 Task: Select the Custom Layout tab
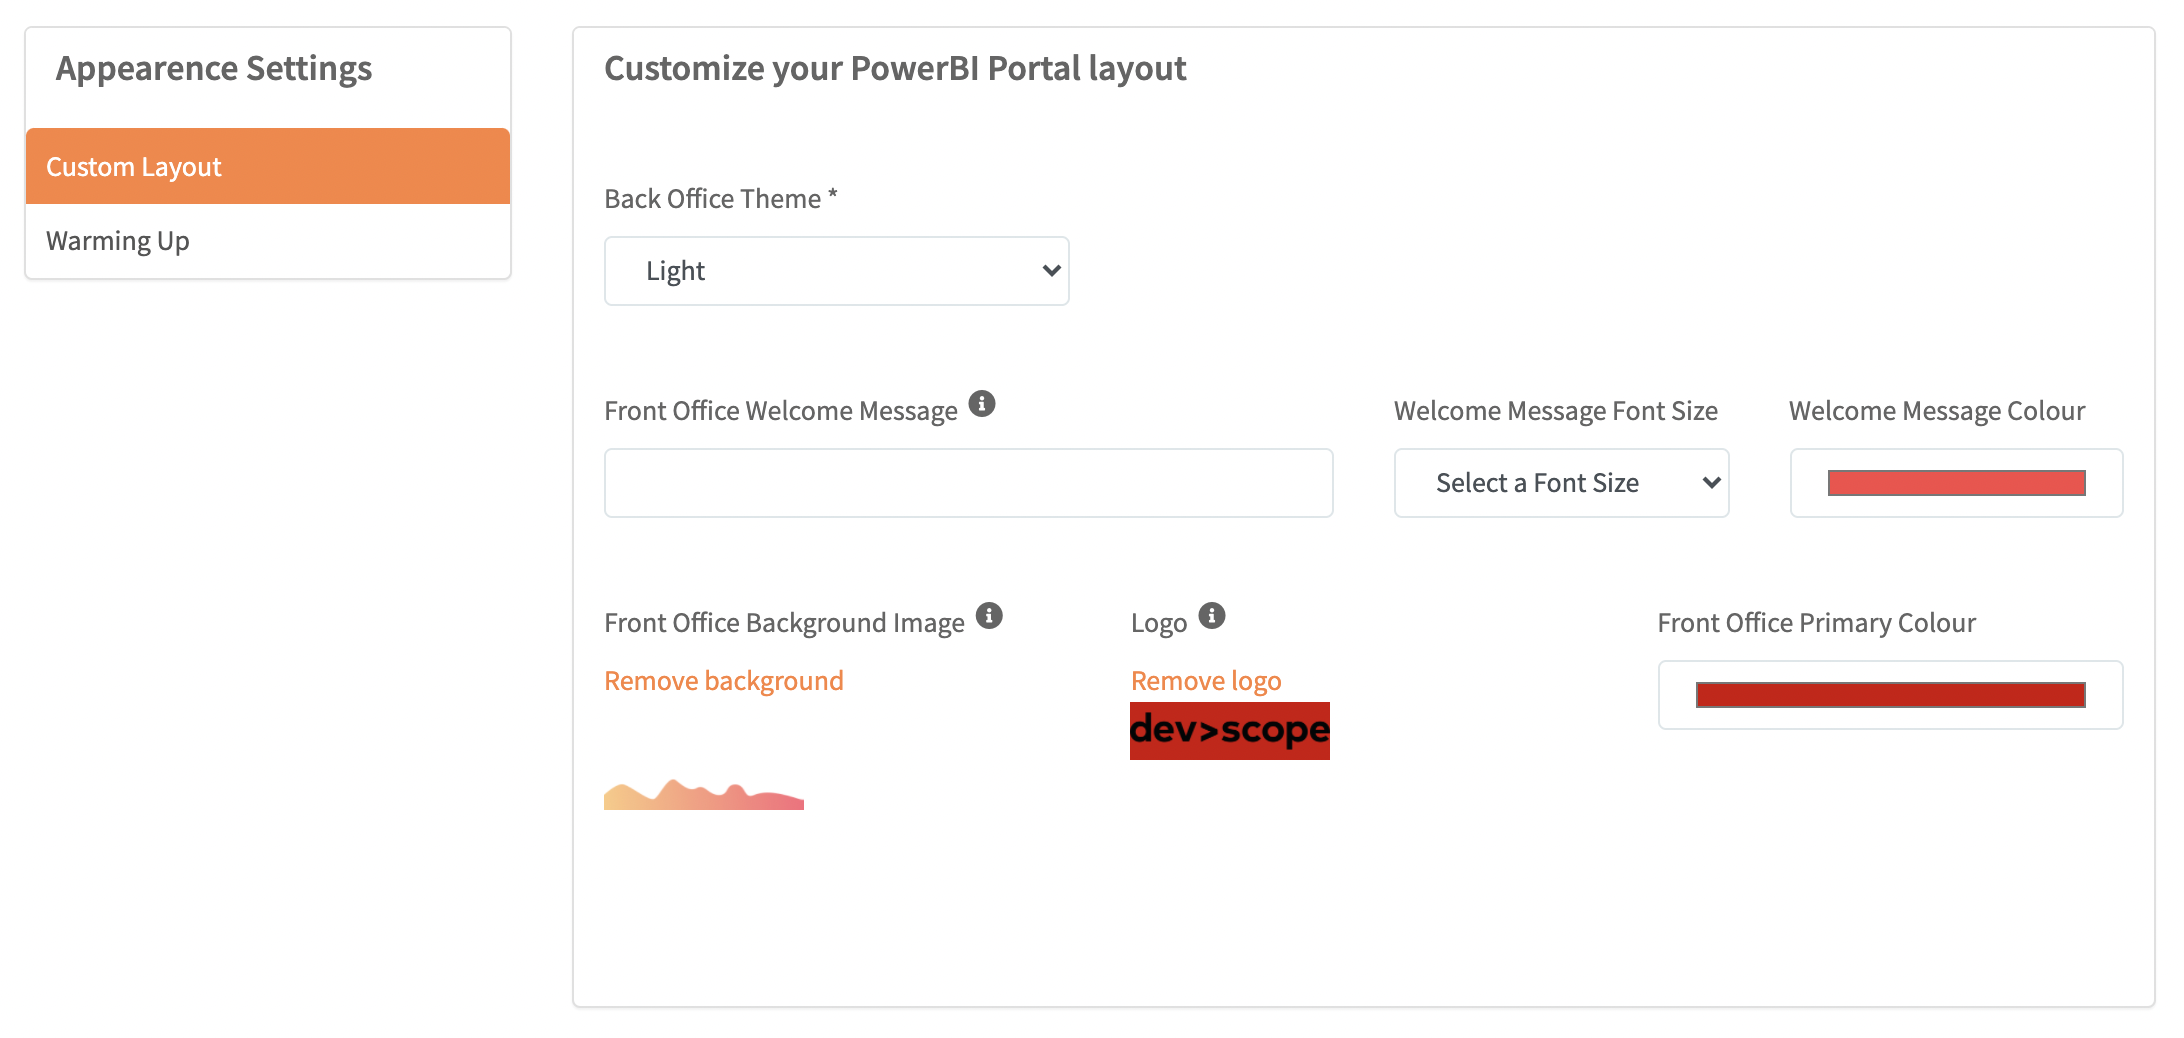268,166
